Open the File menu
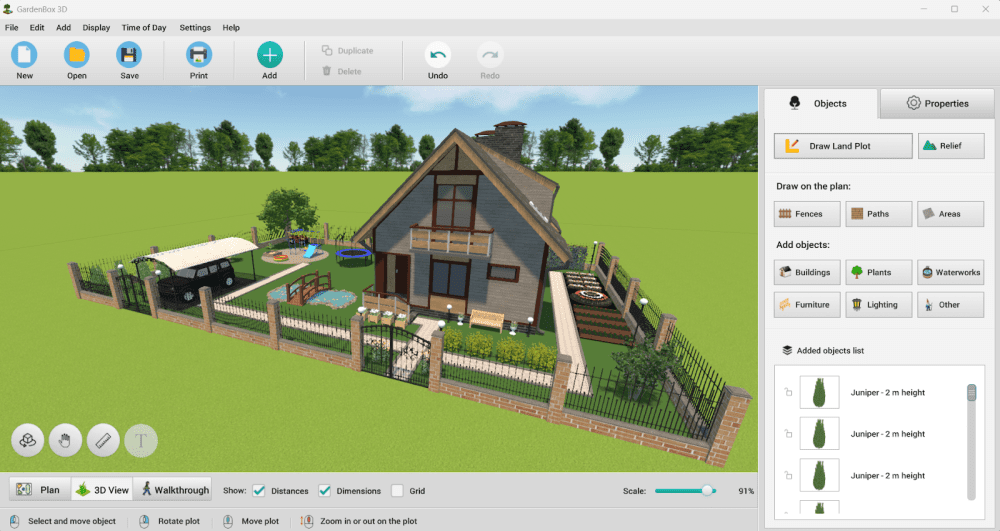 pyautogui.click(x=11, y=27)
